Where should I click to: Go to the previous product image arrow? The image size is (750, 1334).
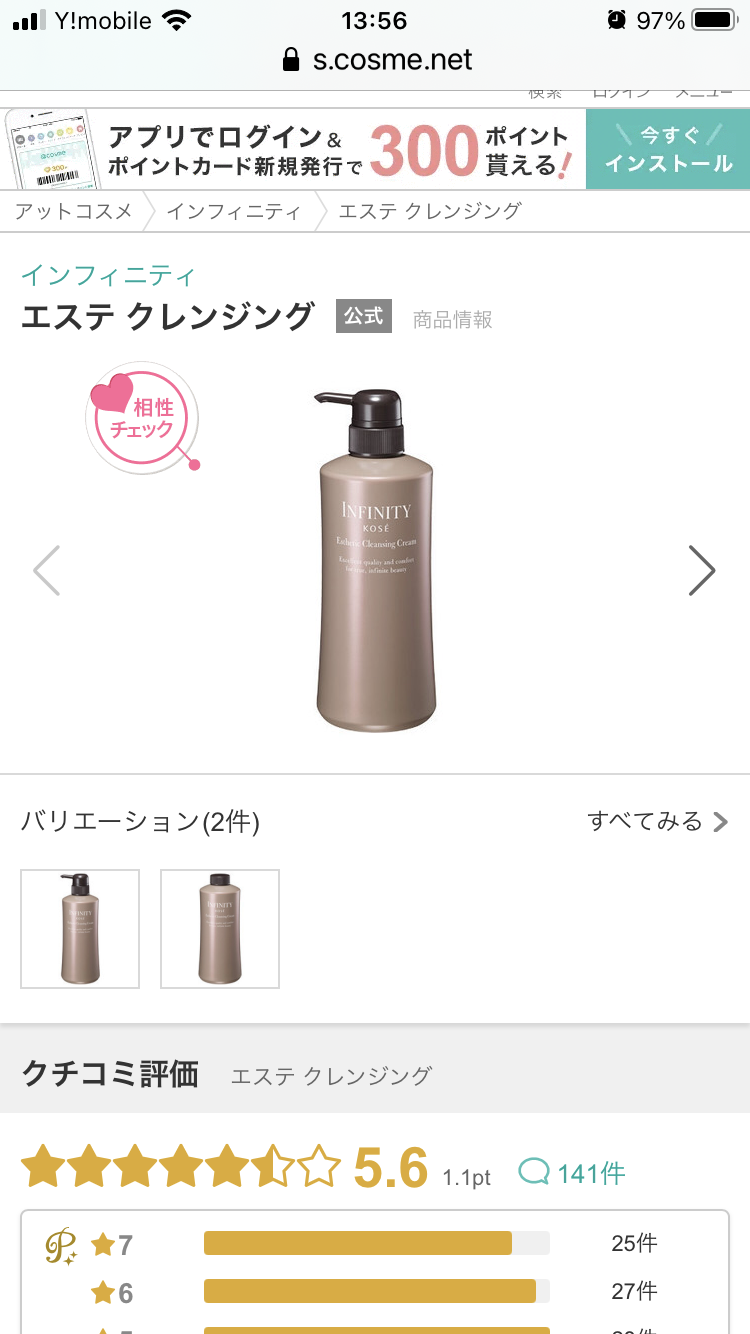[47, 571]
